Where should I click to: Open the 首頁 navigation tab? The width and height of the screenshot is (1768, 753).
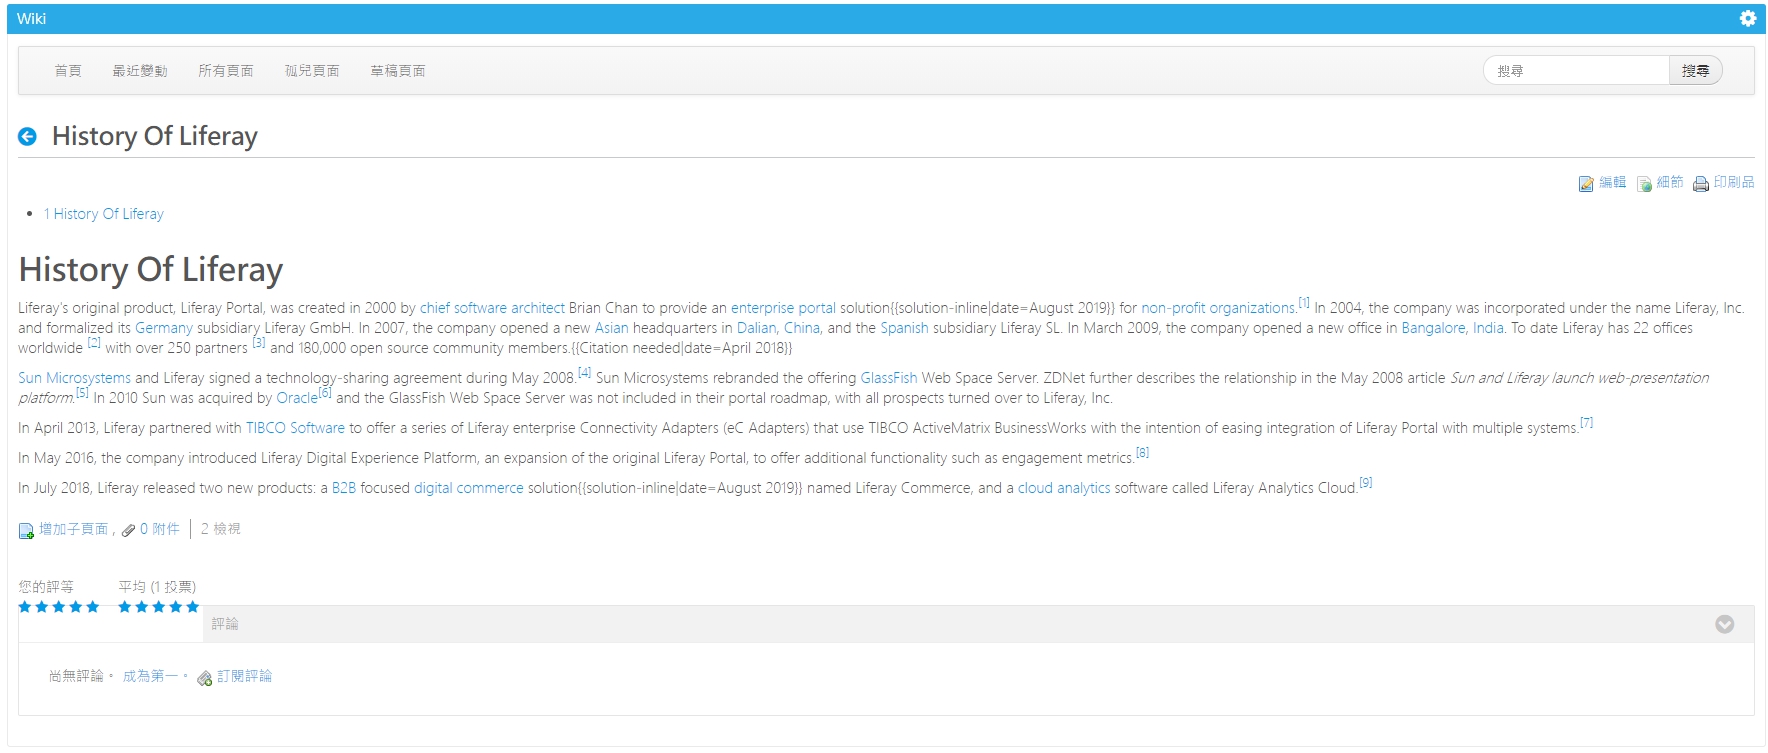[68, 71]
